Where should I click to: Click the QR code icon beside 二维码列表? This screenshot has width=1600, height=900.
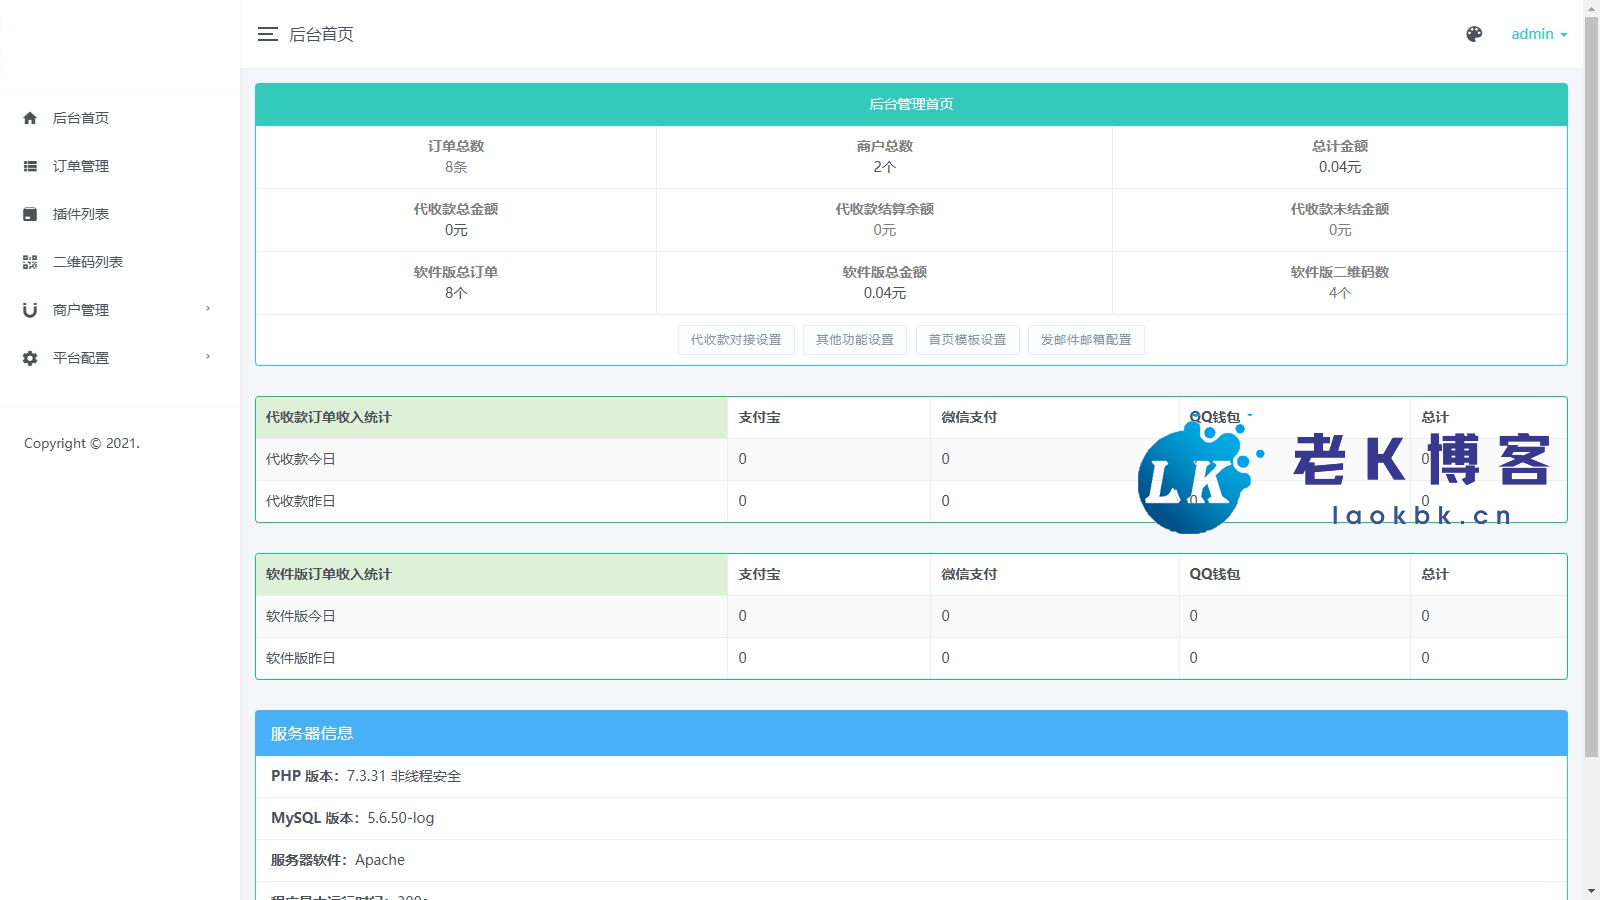click(x=30, y=262)
